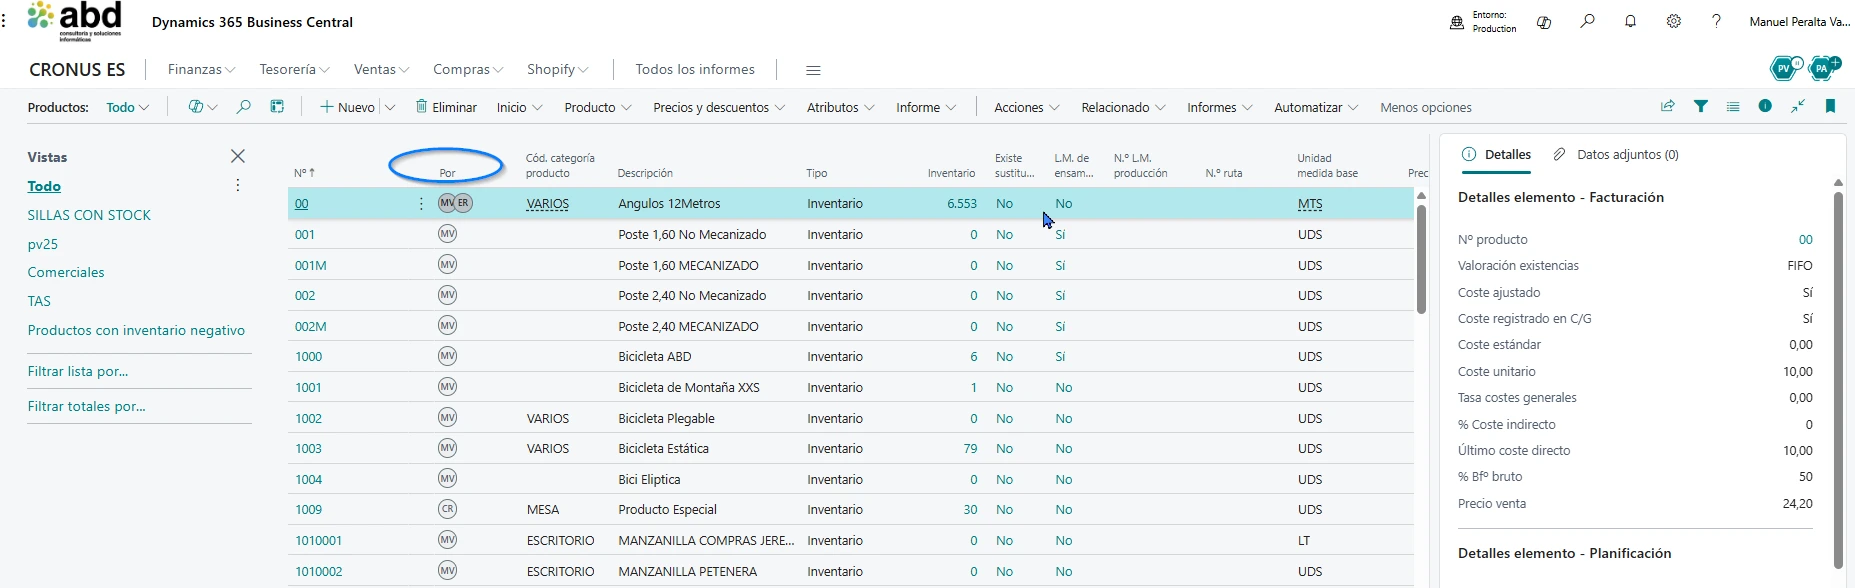
Task: Open user account Manuel Peralta
Action: (1799, 21)
